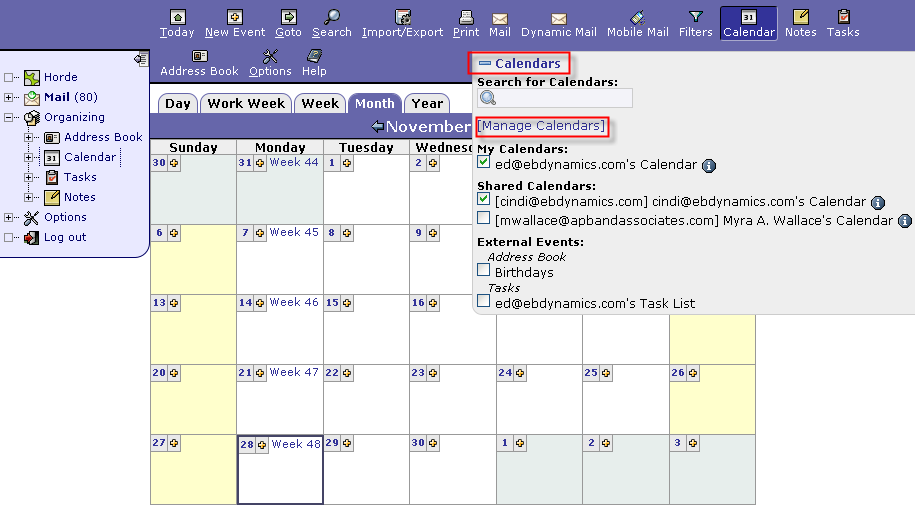Collapse the Organizing tree node

click(x=9, y=117)
